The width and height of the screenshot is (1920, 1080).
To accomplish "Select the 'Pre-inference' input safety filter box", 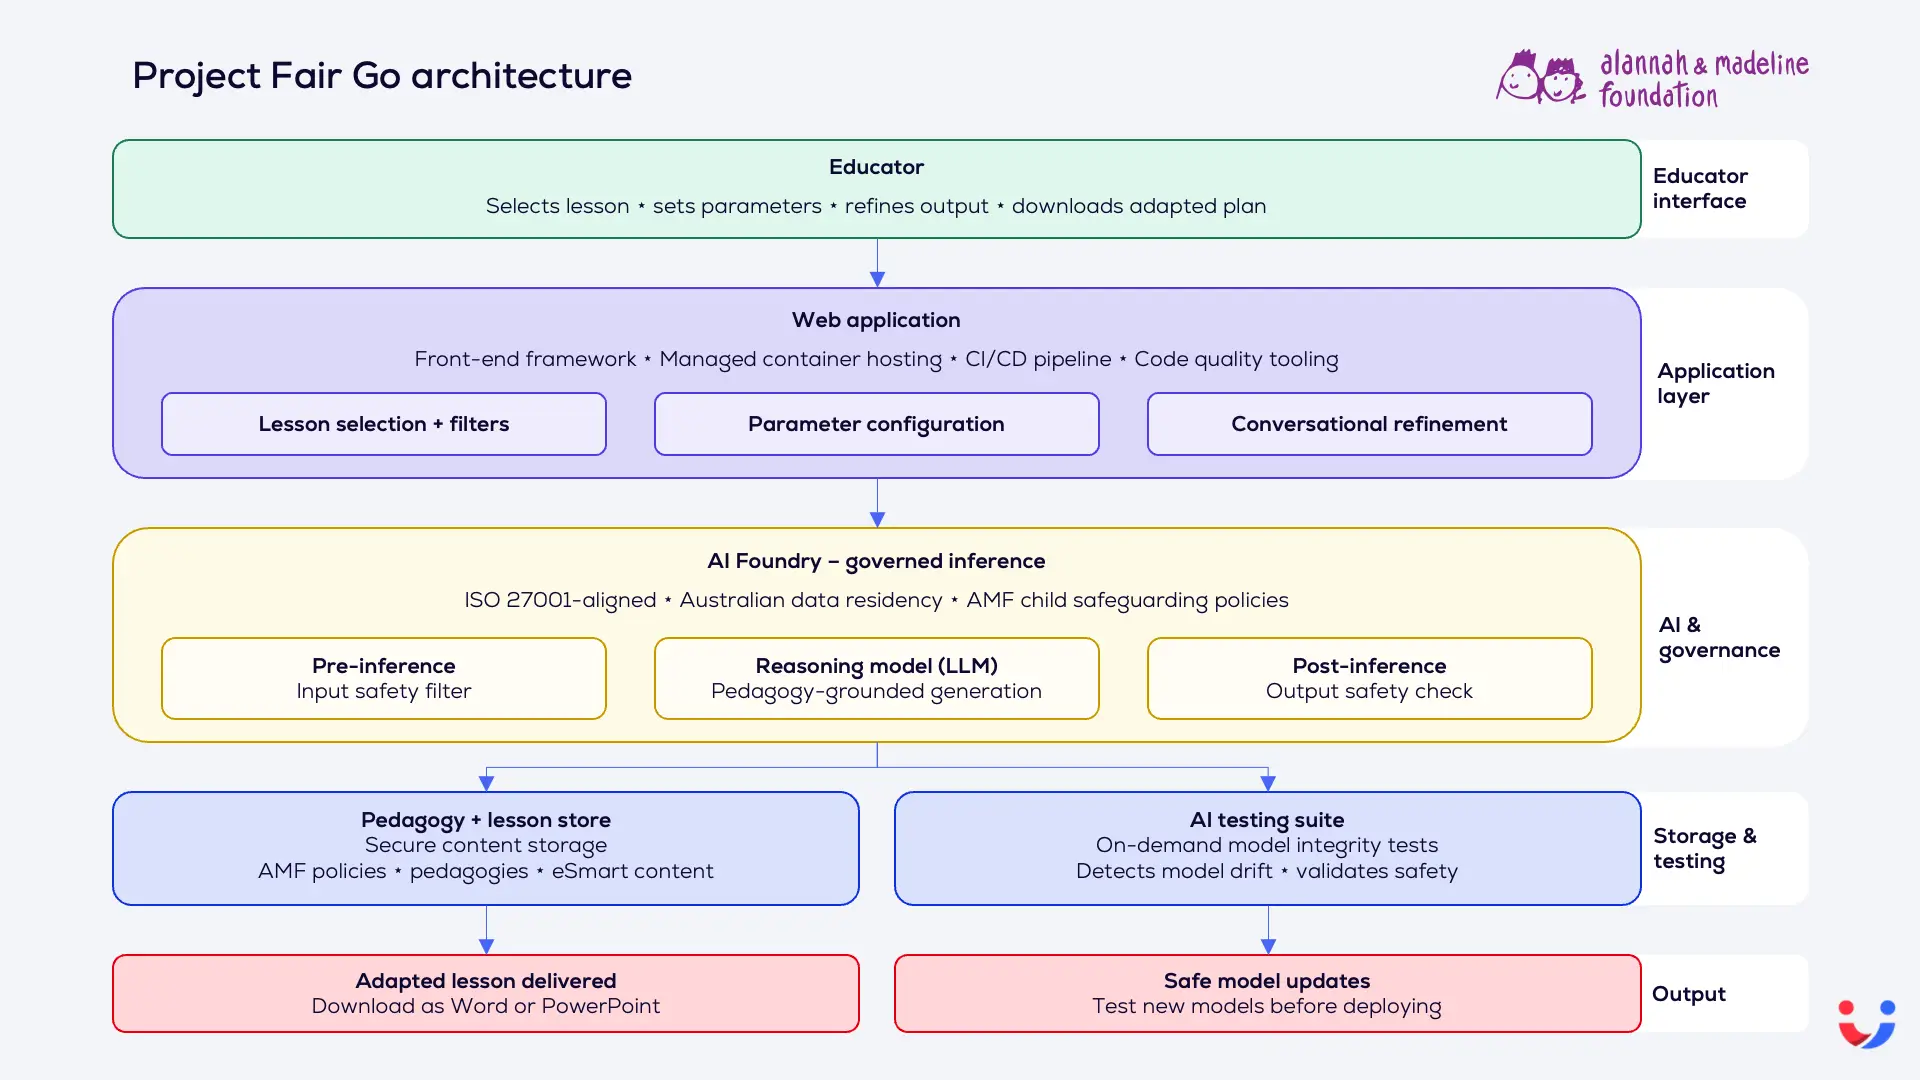I will click(384, 678).
